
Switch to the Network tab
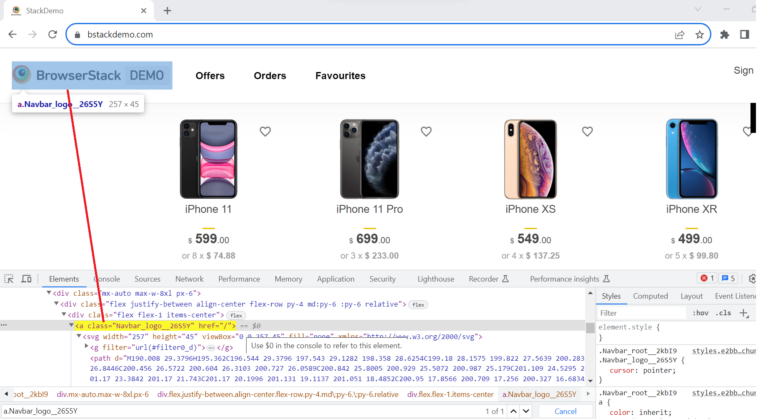(189, 279)
